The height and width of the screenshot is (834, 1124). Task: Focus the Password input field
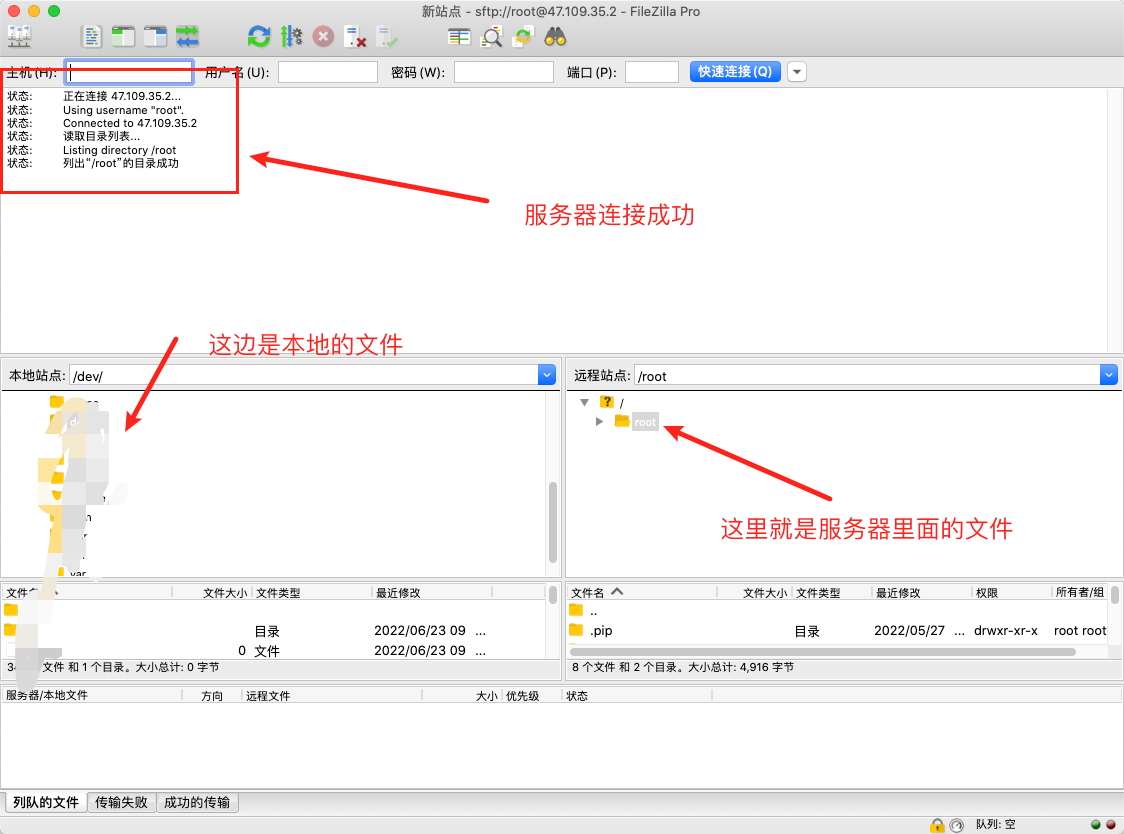coord(504,72)
